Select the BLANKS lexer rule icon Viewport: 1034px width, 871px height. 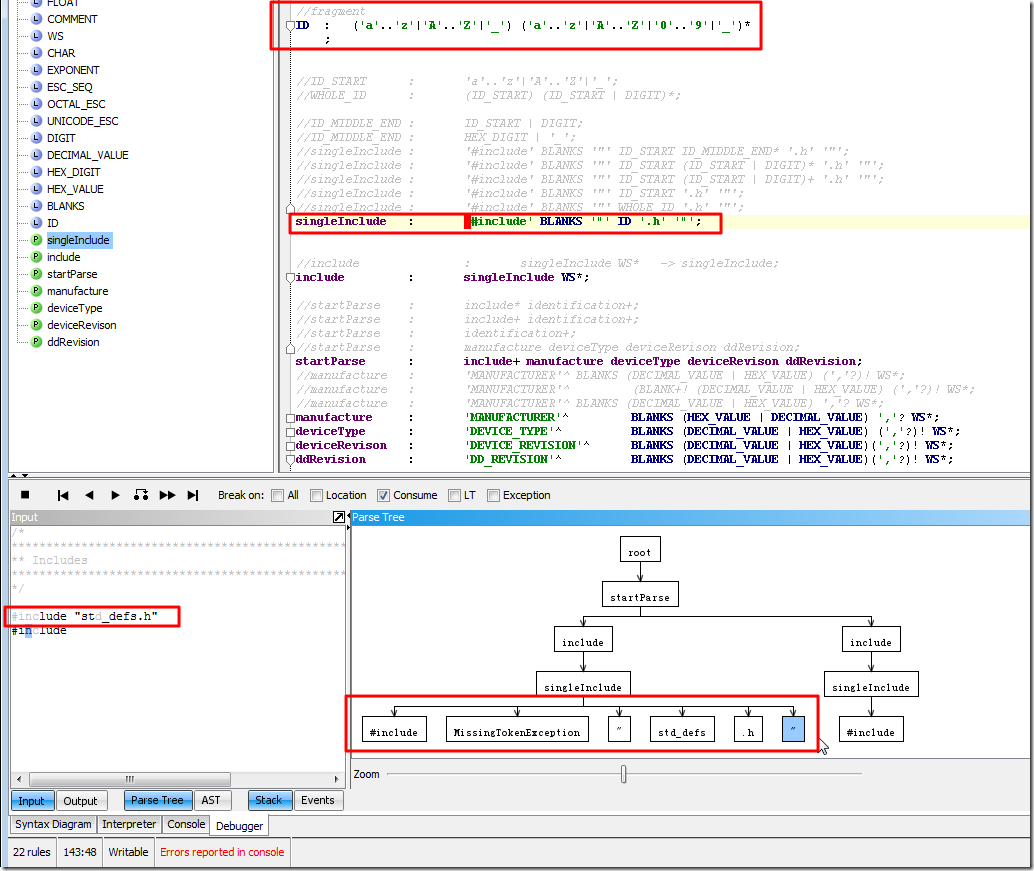click(37, 206)
